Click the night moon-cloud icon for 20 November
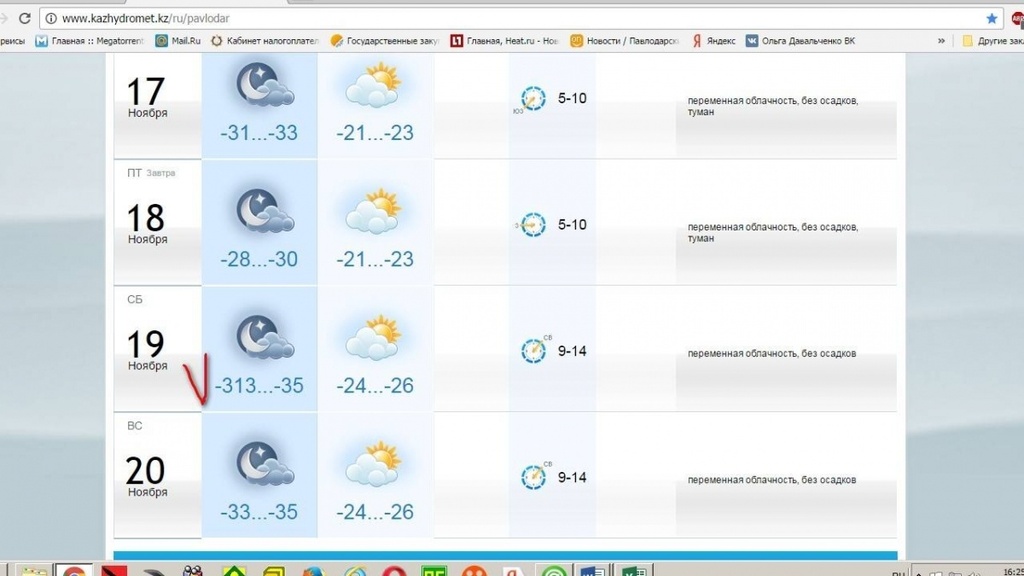 pyautogui.click(x=263, y=465)
